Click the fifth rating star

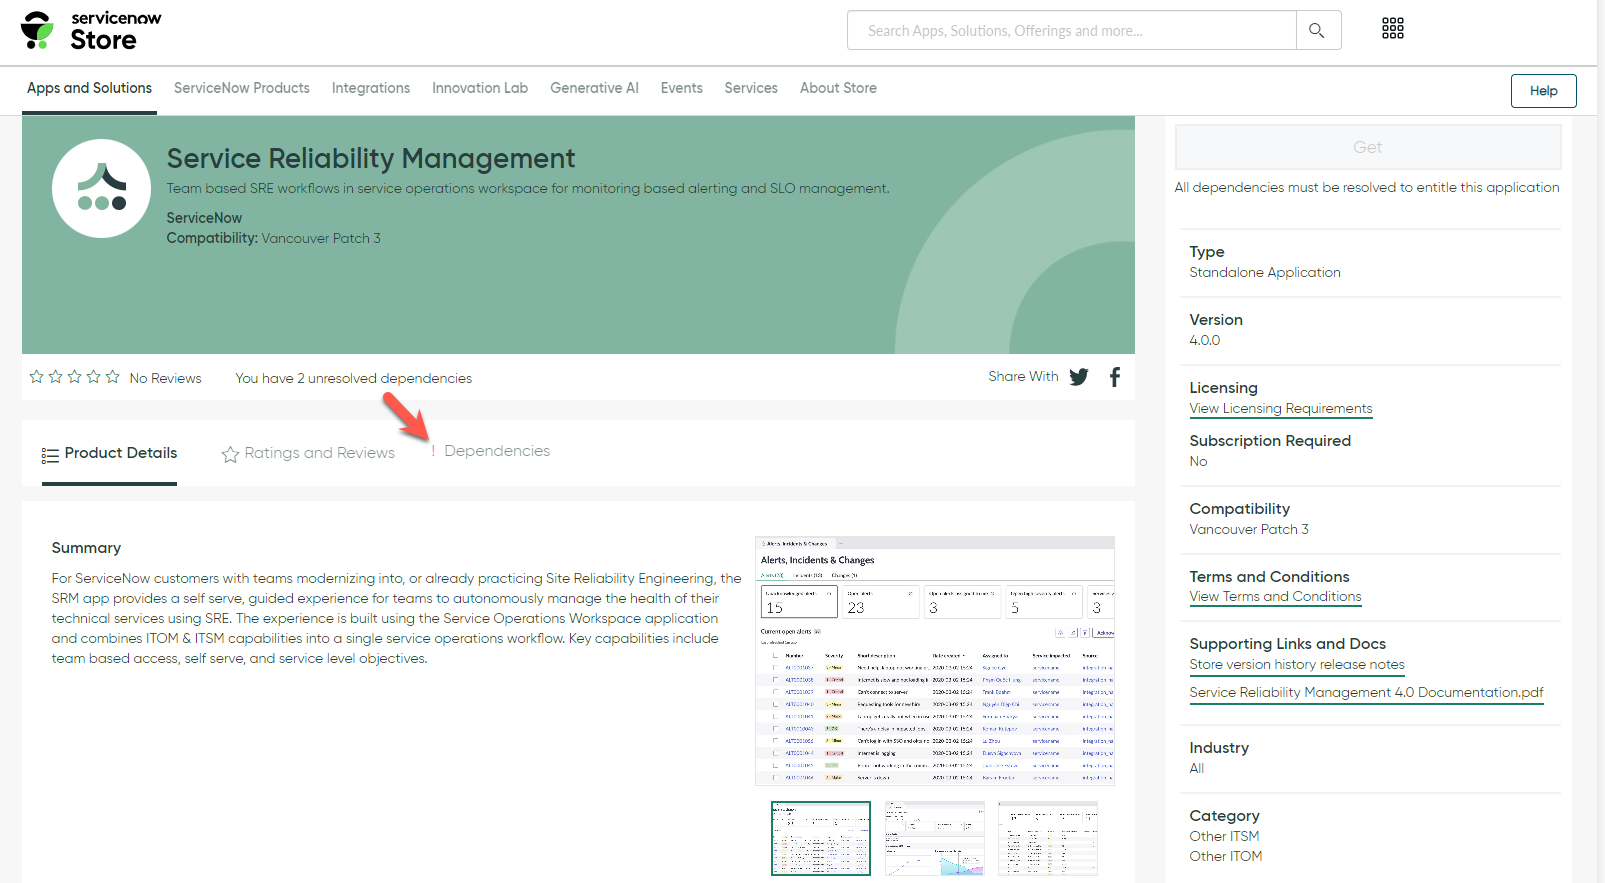coord(113,377)
